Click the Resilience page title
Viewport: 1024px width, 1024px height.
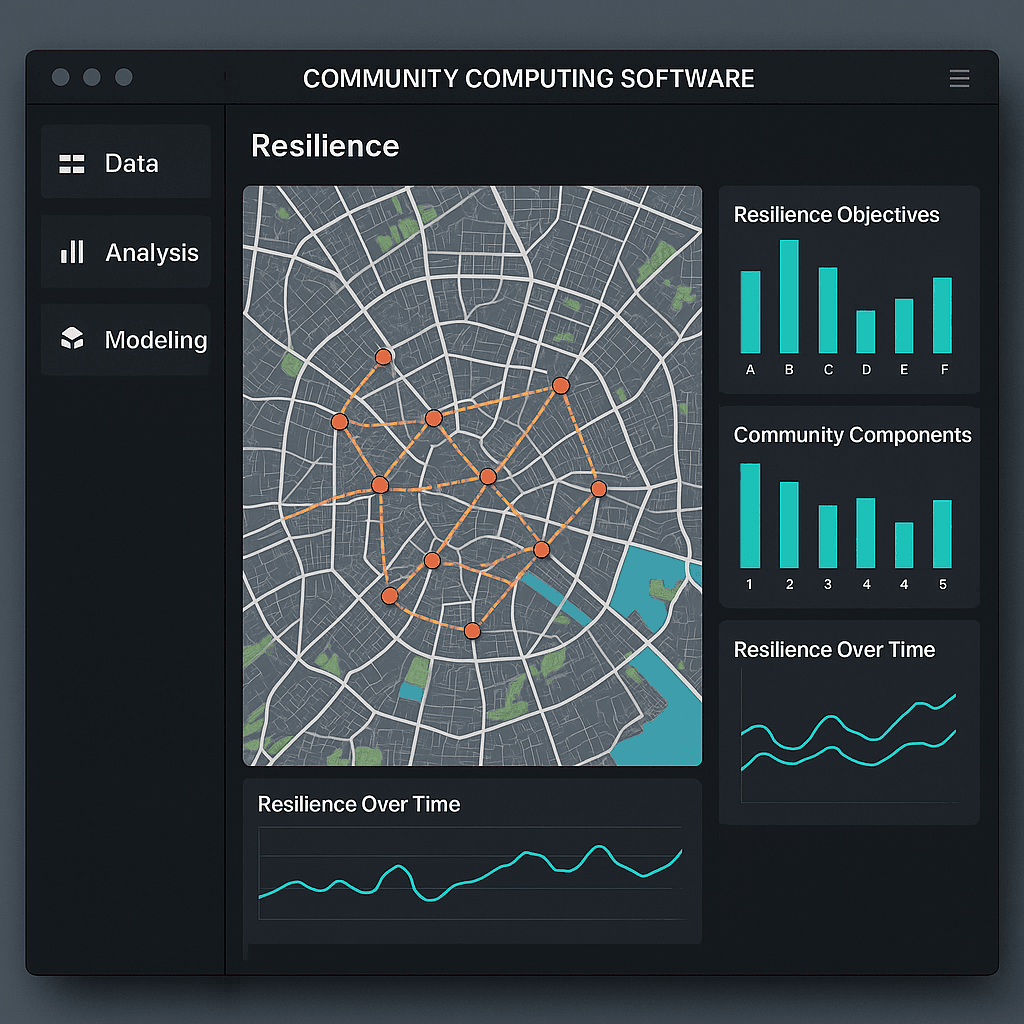[324, 146]
